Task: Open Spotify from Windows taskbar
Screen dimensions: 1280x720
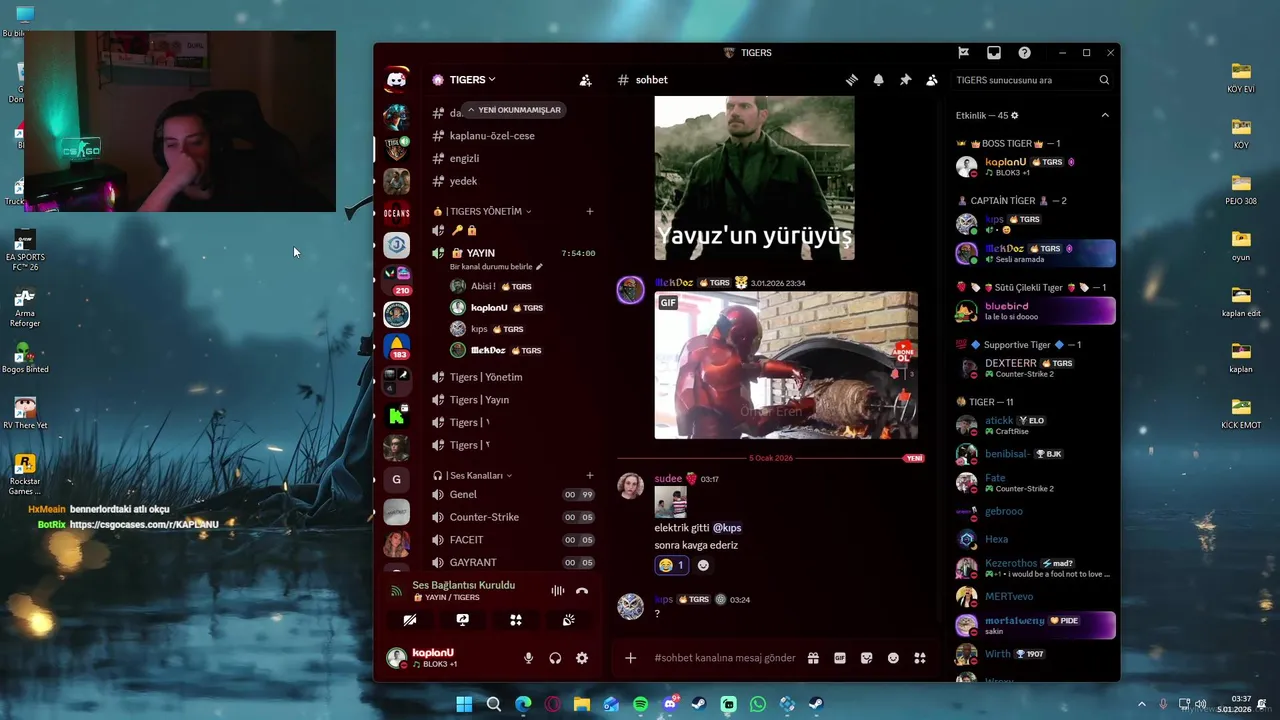Action: tap(640, 704)
